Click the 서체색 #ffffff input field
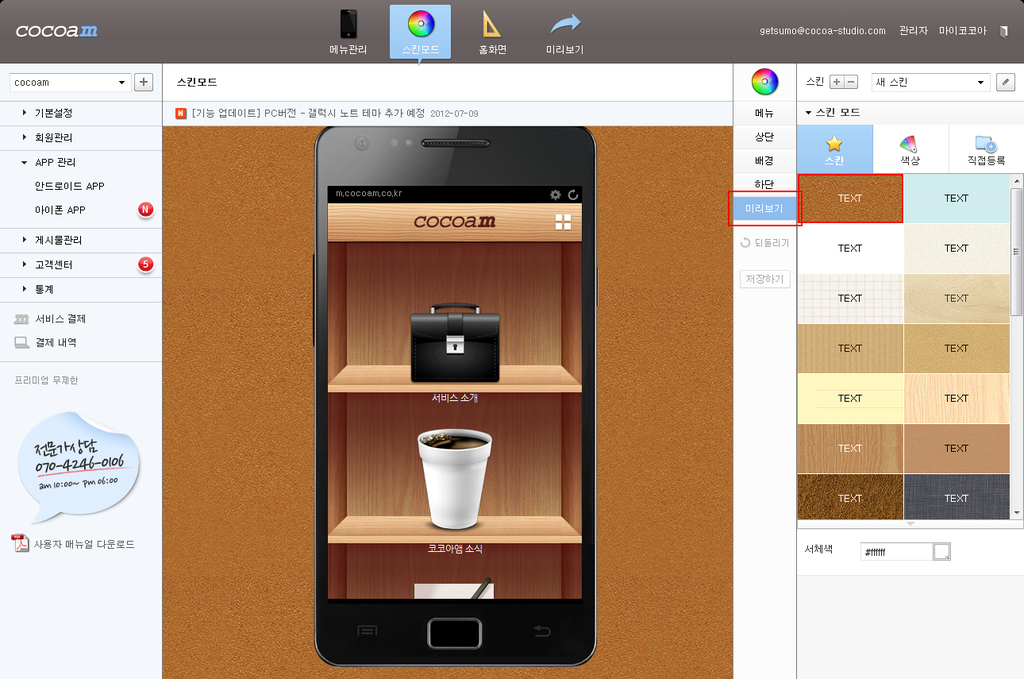Viewport: 1024px width, 679px height. pyautogui.click(x=896, y=552)
